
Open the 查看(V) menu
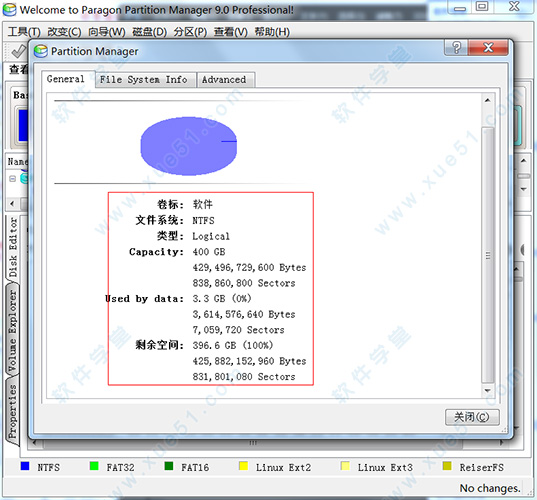point(230,32)
